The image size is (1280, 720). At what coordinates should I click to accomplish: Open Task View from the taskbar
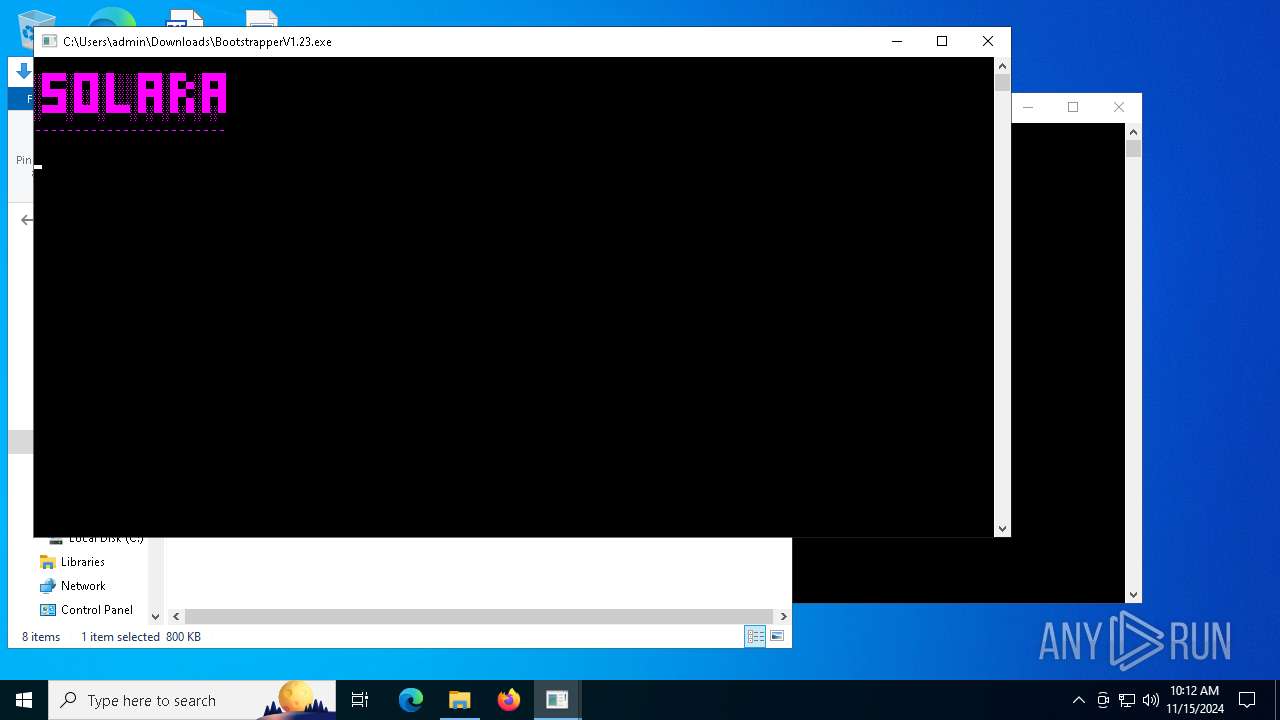tap(360, 700)
